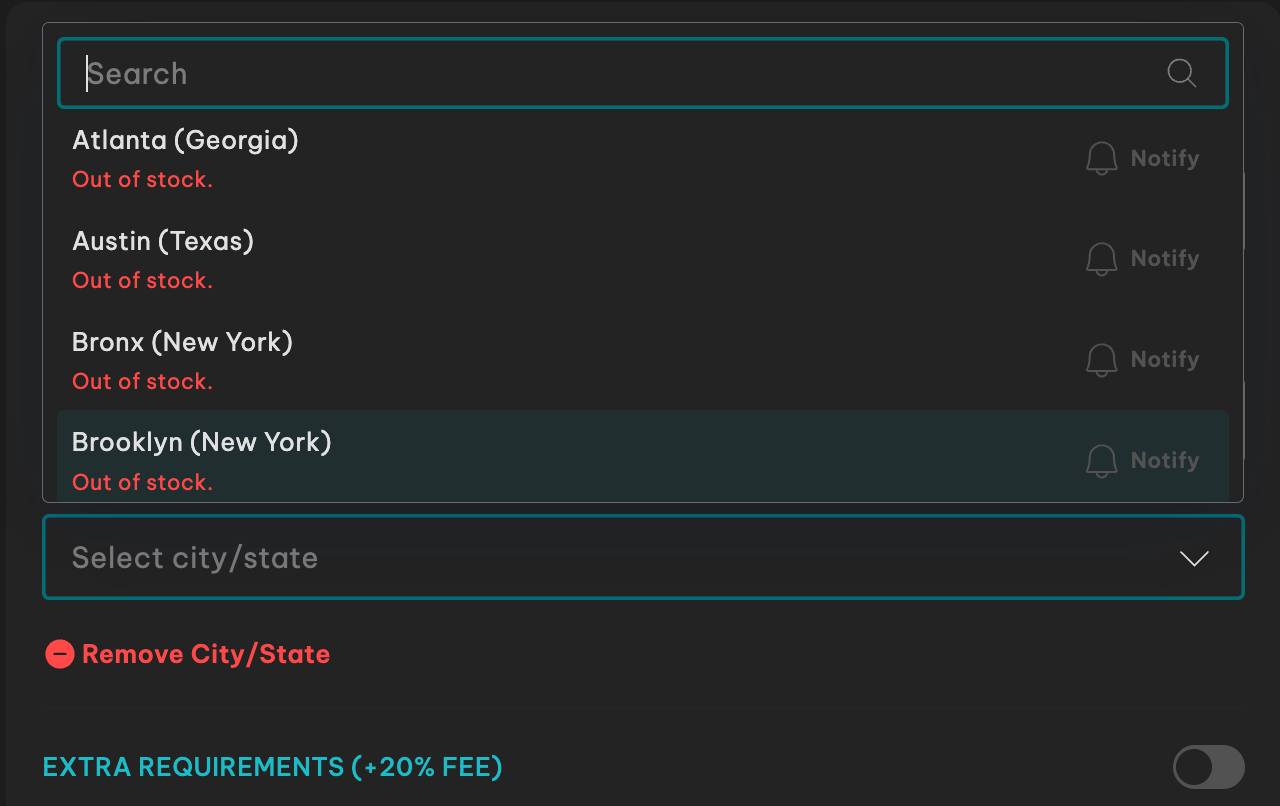Screen dimensions: 1280x806
Task: Expand the Select city/state chevron arrow
Action: click(1194, 558)
